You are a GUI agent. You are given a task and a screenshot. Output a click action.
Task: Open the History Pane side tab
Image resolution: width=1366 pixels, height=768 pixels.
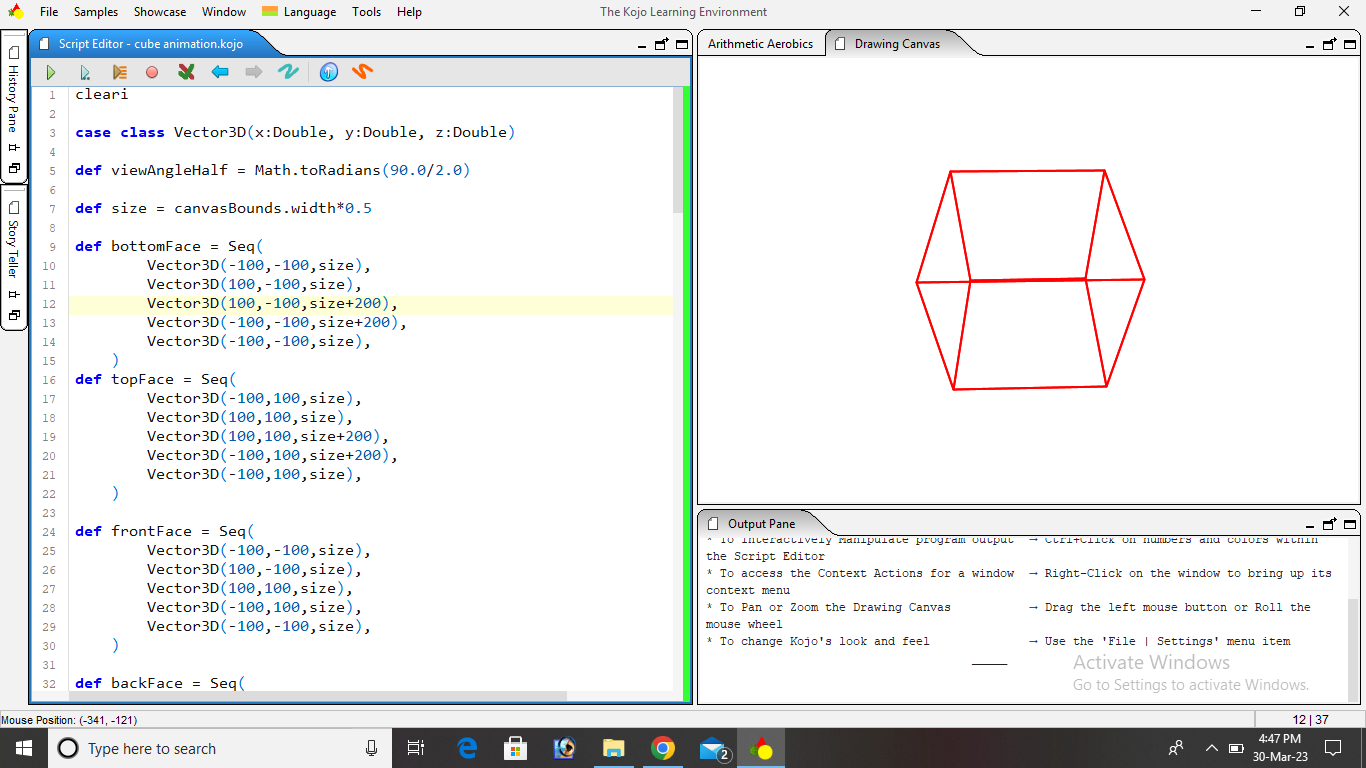point(13,99)
